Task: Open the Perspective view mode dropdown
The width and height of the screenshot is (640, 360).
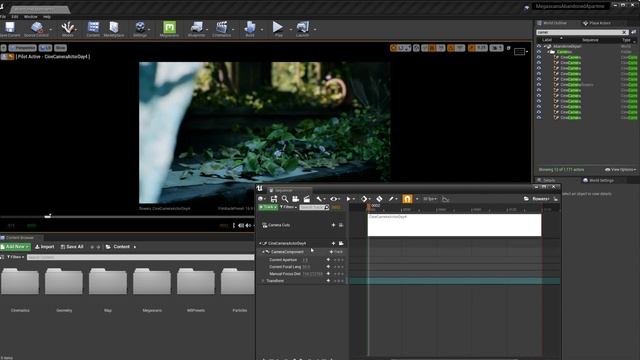Action: [x=23, y=48]
